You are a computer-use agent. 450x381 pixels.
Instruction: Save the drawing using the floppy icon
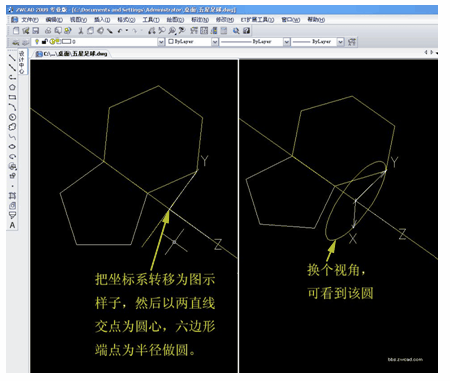point(36,31)
